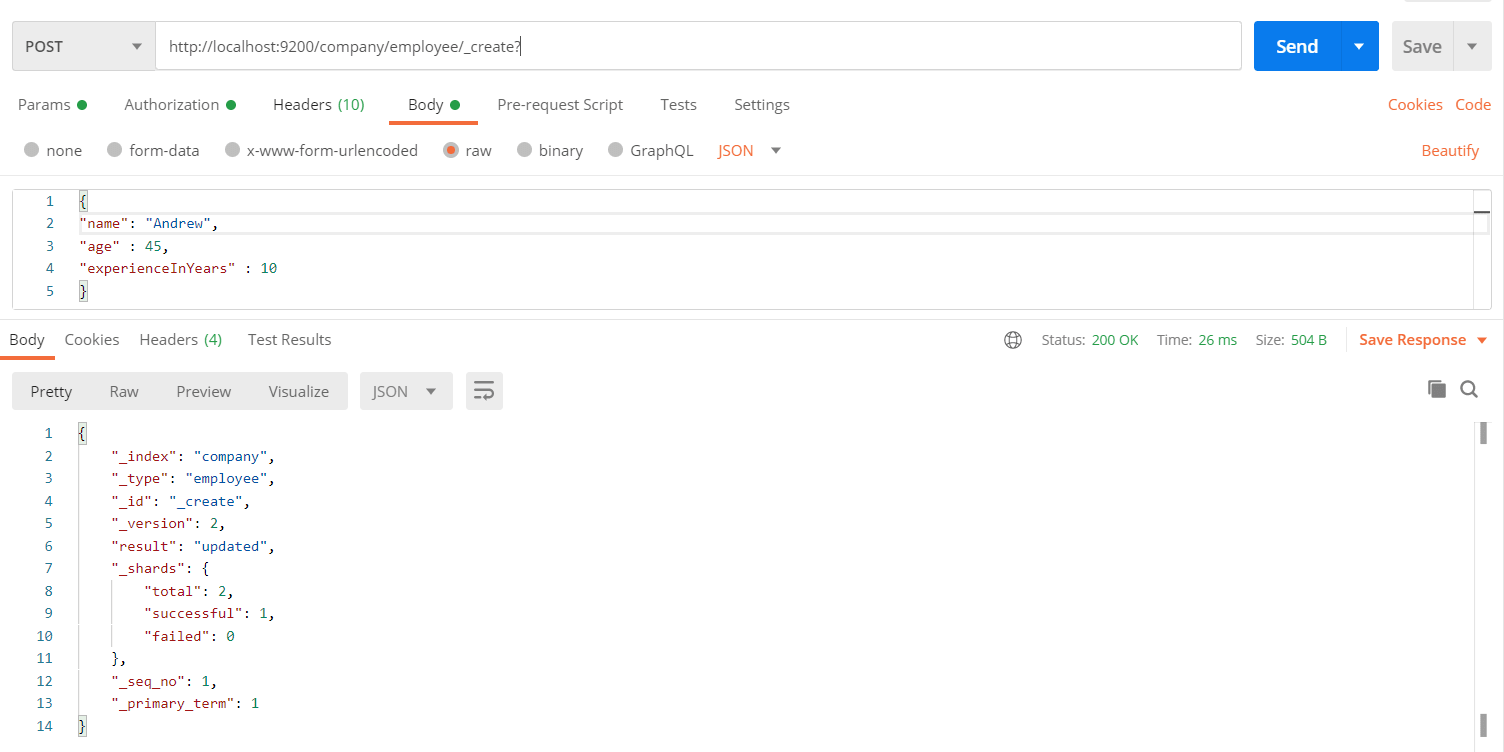Open the Save button dropdown arrow
The height and width of the screenshot is (752, 1504).
(1471, 46)
